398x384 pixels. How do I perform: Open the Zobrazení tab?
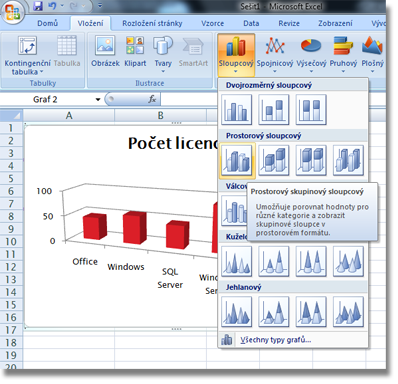335,23
